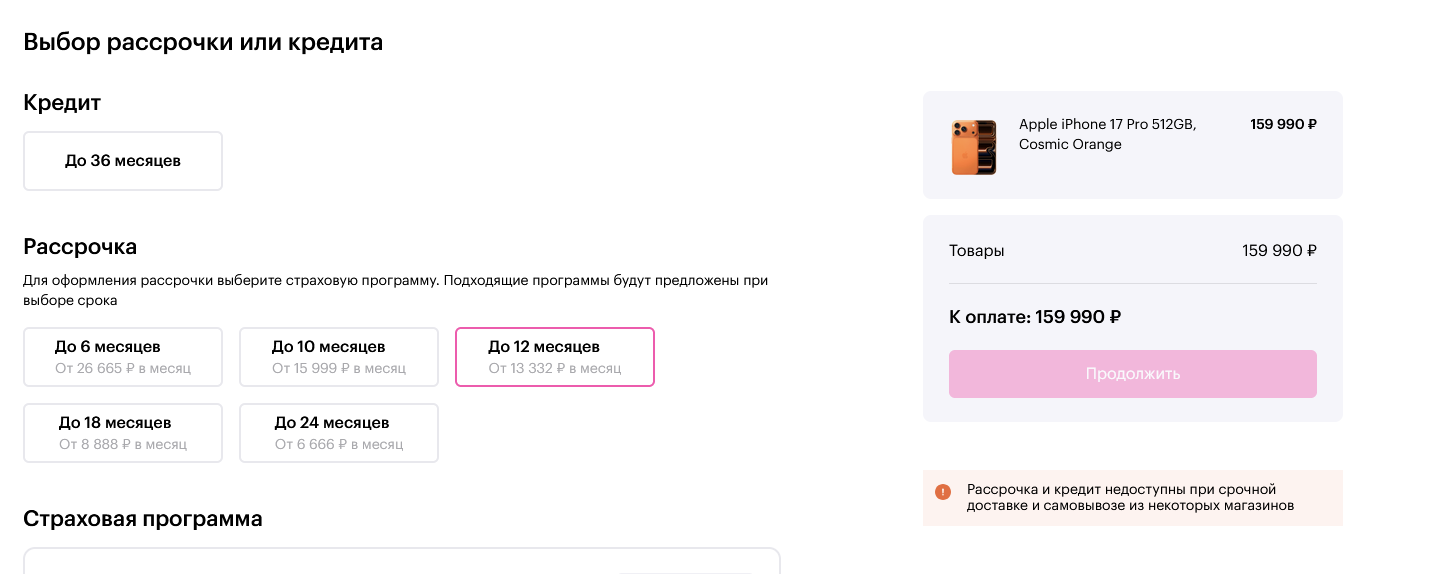The width and height of the screenshot is (1432, 574).
Task: Click the pink Продолжить button
Action: click(x=1133, y=374)
